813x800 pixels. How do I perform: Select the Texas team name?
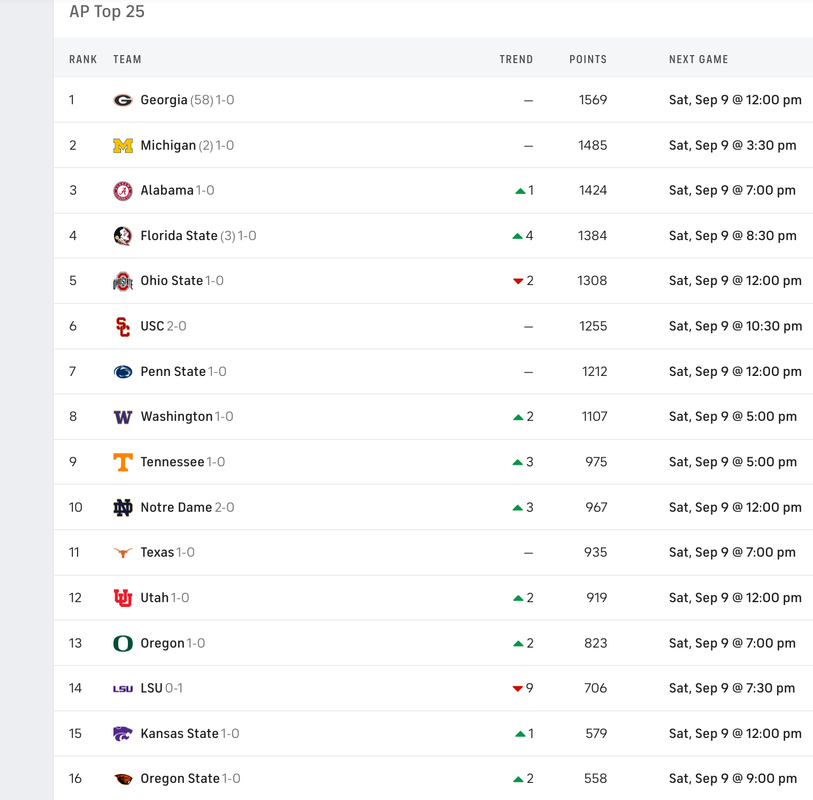pyautogui.click(x=157, y=553)
